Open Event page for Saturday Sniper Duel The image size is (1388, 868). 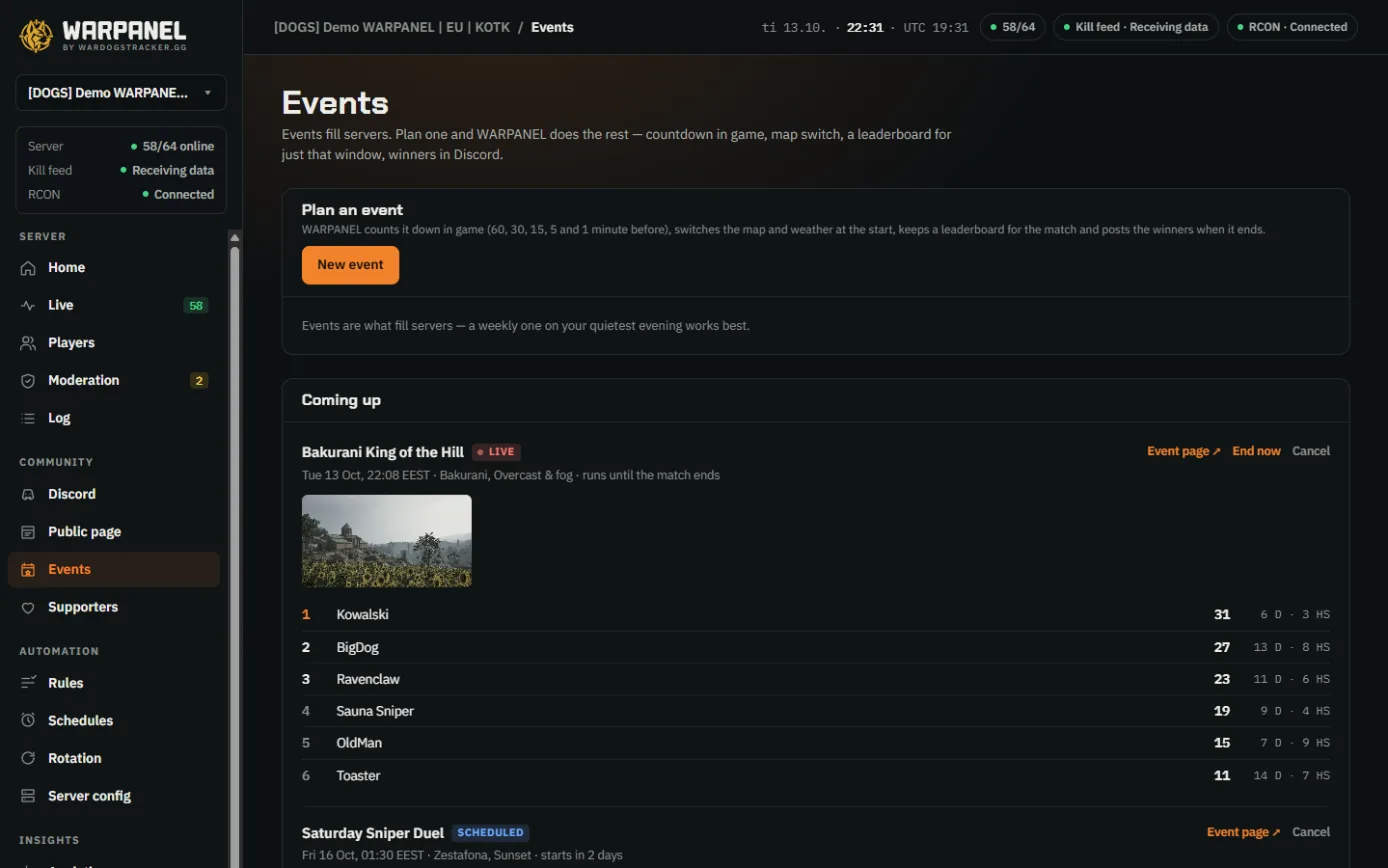[x=1243, y=832]
